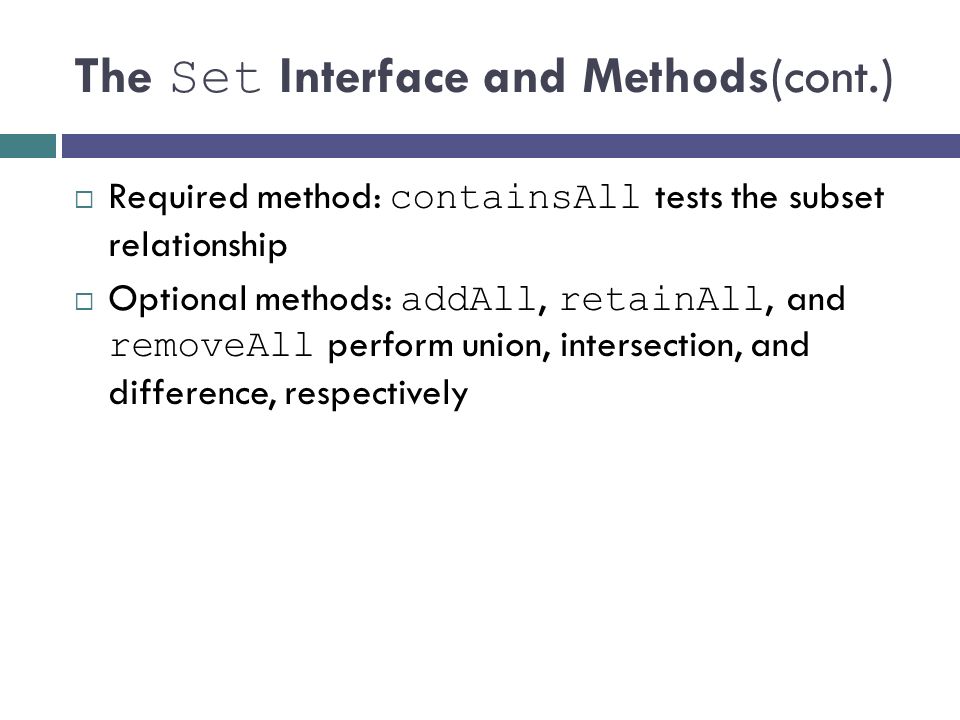Viewport: 960px width, 720px height.
Task: Click the word 'subset' in first bullet
Action: tap(836, 198)
